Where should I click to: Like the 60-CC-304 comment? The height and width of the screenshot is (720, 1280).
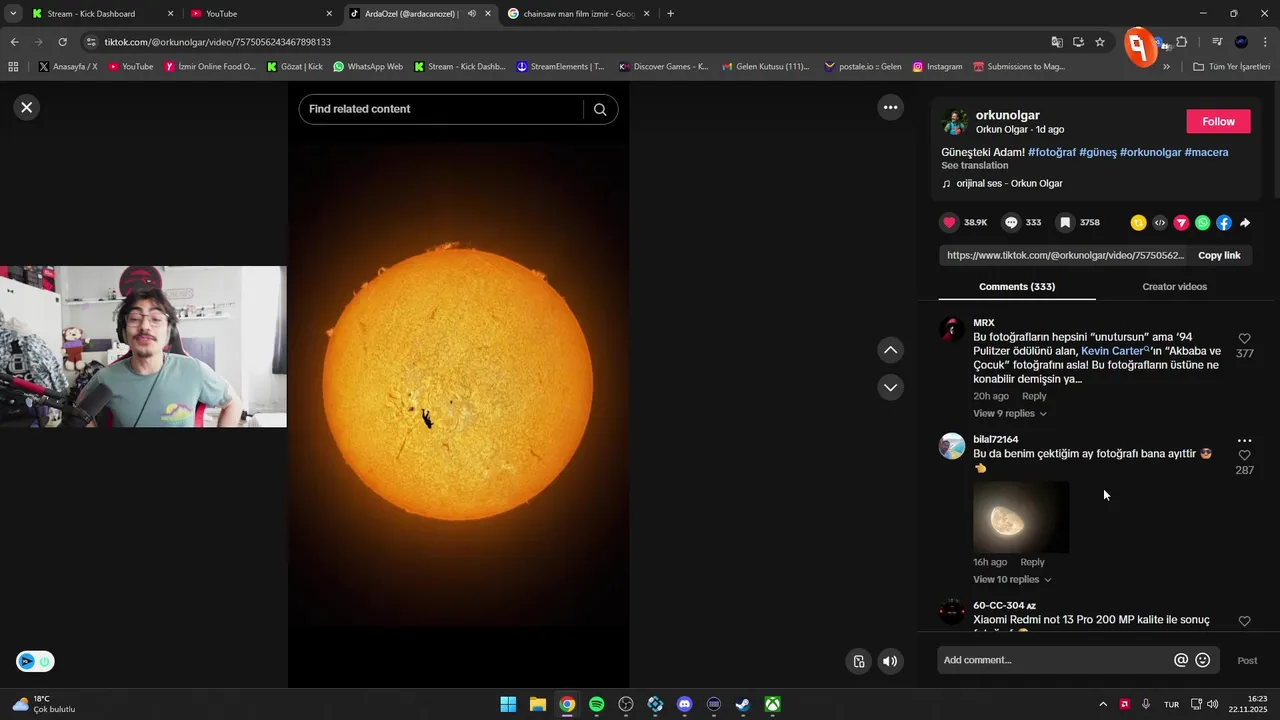(1244, 621)
